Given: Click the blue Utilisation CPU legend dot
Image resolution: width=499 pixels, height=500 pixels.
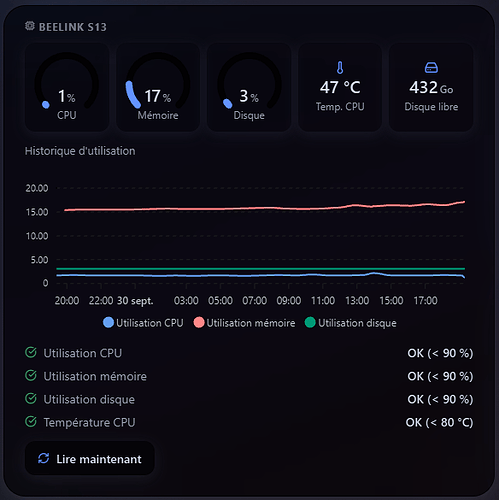Looking at the screenshot, I should pyautogui.click(x=109, y=323).
